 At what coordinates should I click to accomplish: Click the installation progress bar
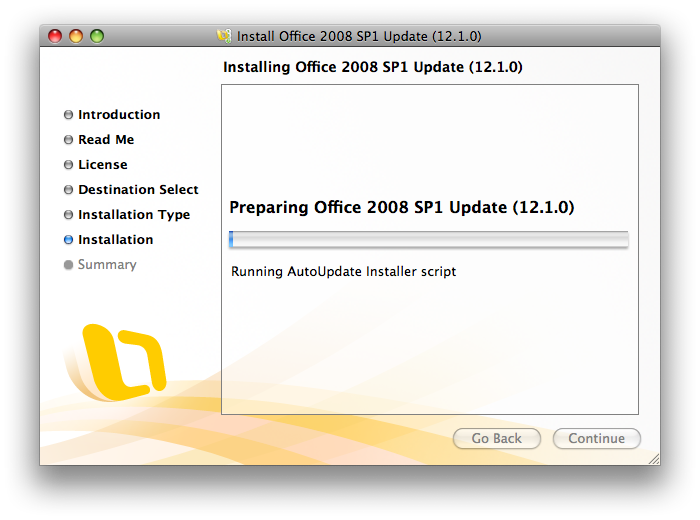click(429, 239)
